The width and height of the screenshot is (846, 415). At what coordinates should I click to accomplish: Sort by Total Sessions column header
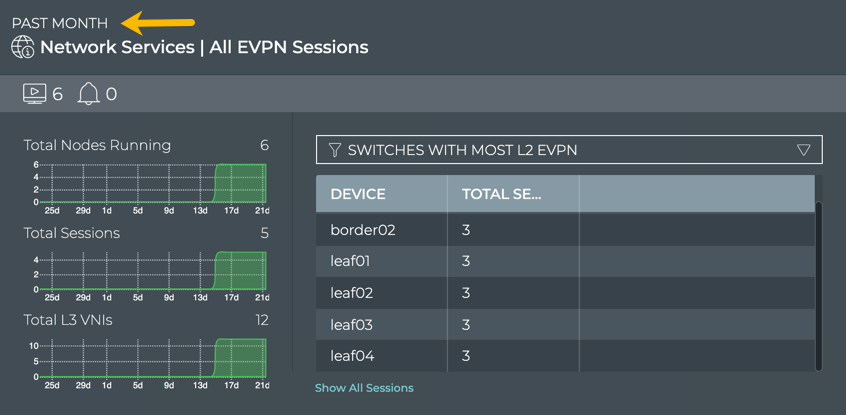tap(501, 194)
